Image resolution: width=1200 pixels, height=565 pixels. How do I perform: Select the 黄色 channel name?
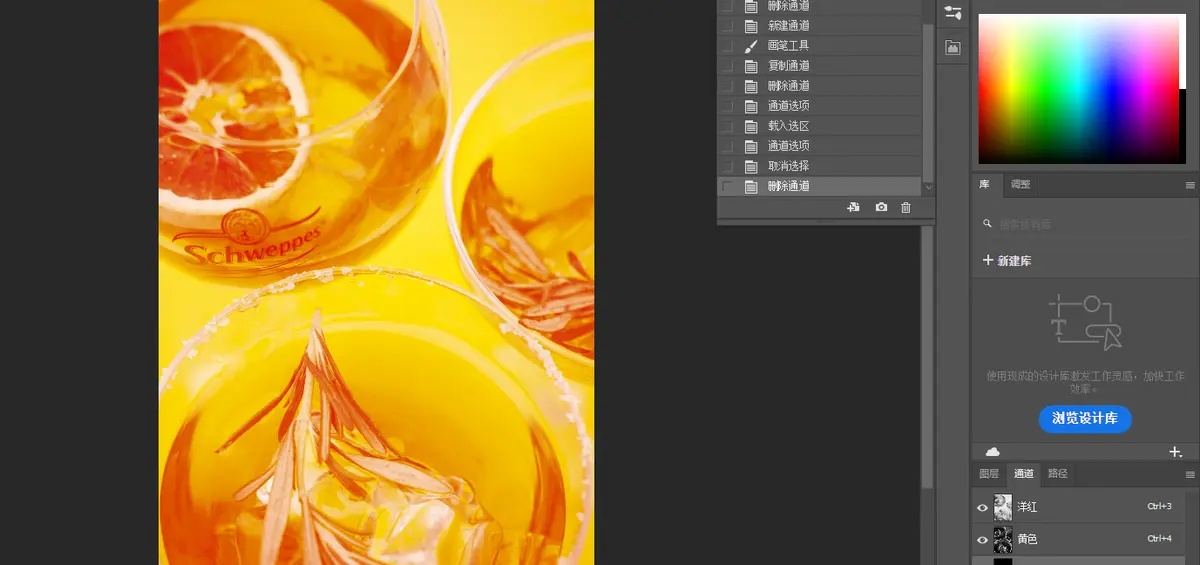coord(1027,539)
